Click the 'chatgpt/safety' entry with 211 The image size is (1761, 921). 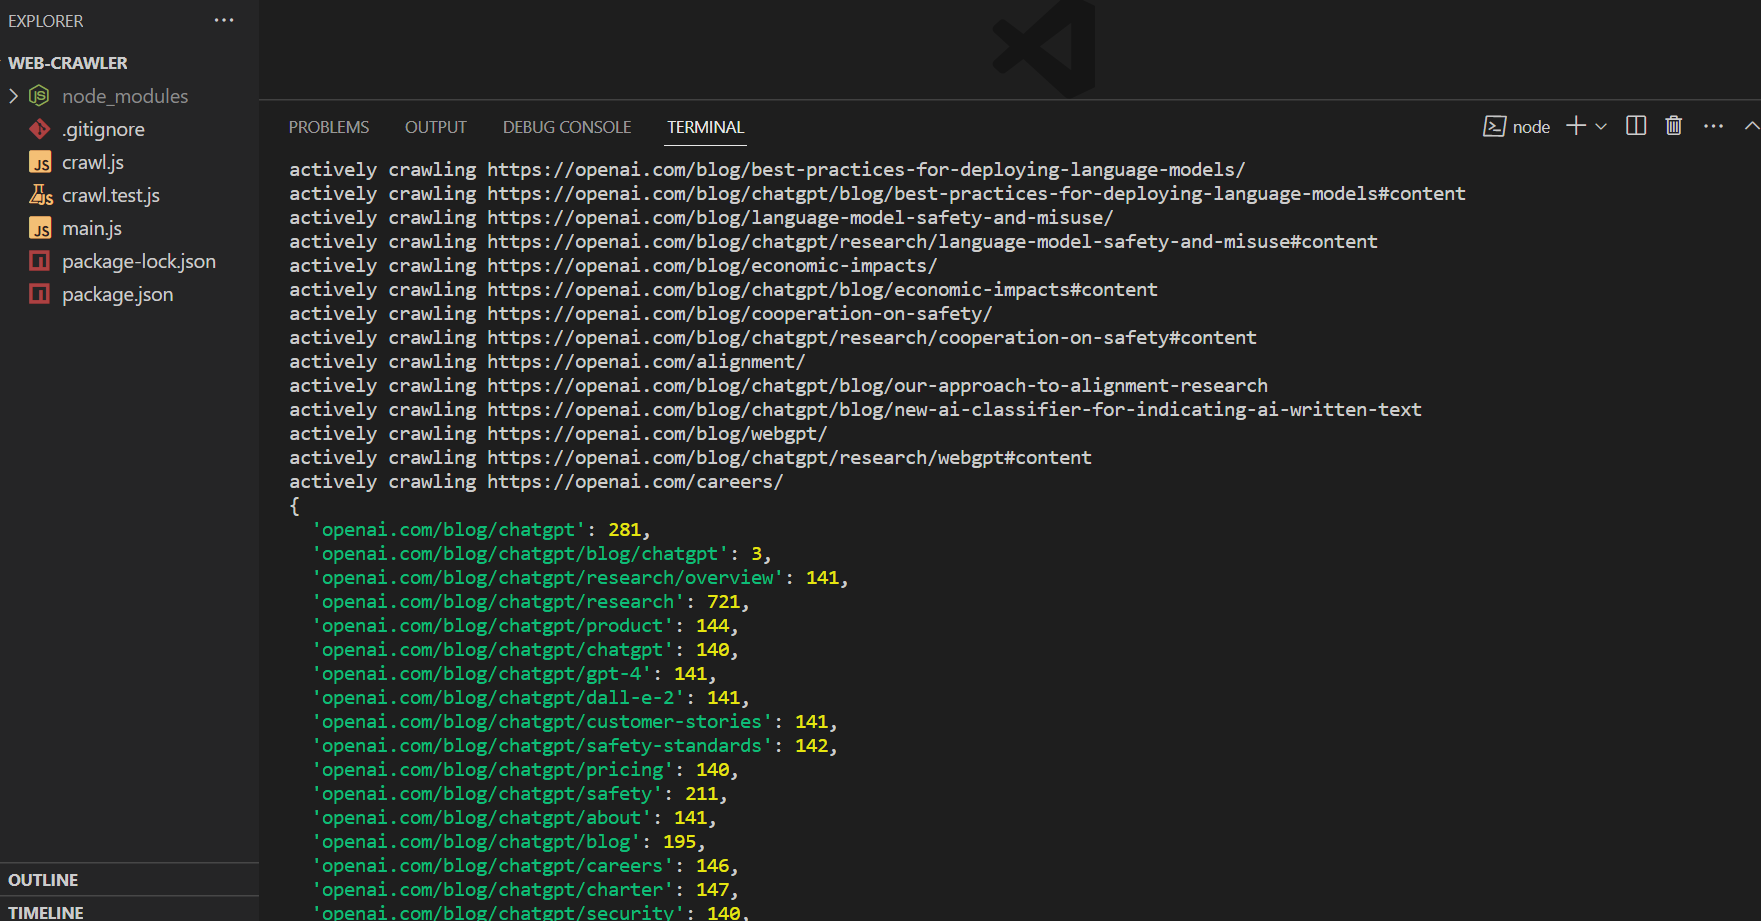[519, 794]
